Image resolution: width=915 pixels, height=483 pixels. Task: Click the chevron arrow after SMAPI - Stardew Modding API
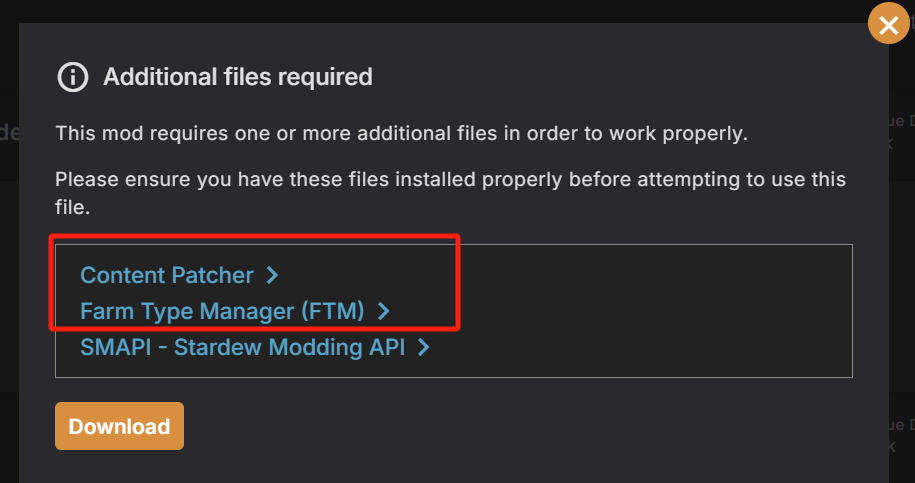point(424,348)
